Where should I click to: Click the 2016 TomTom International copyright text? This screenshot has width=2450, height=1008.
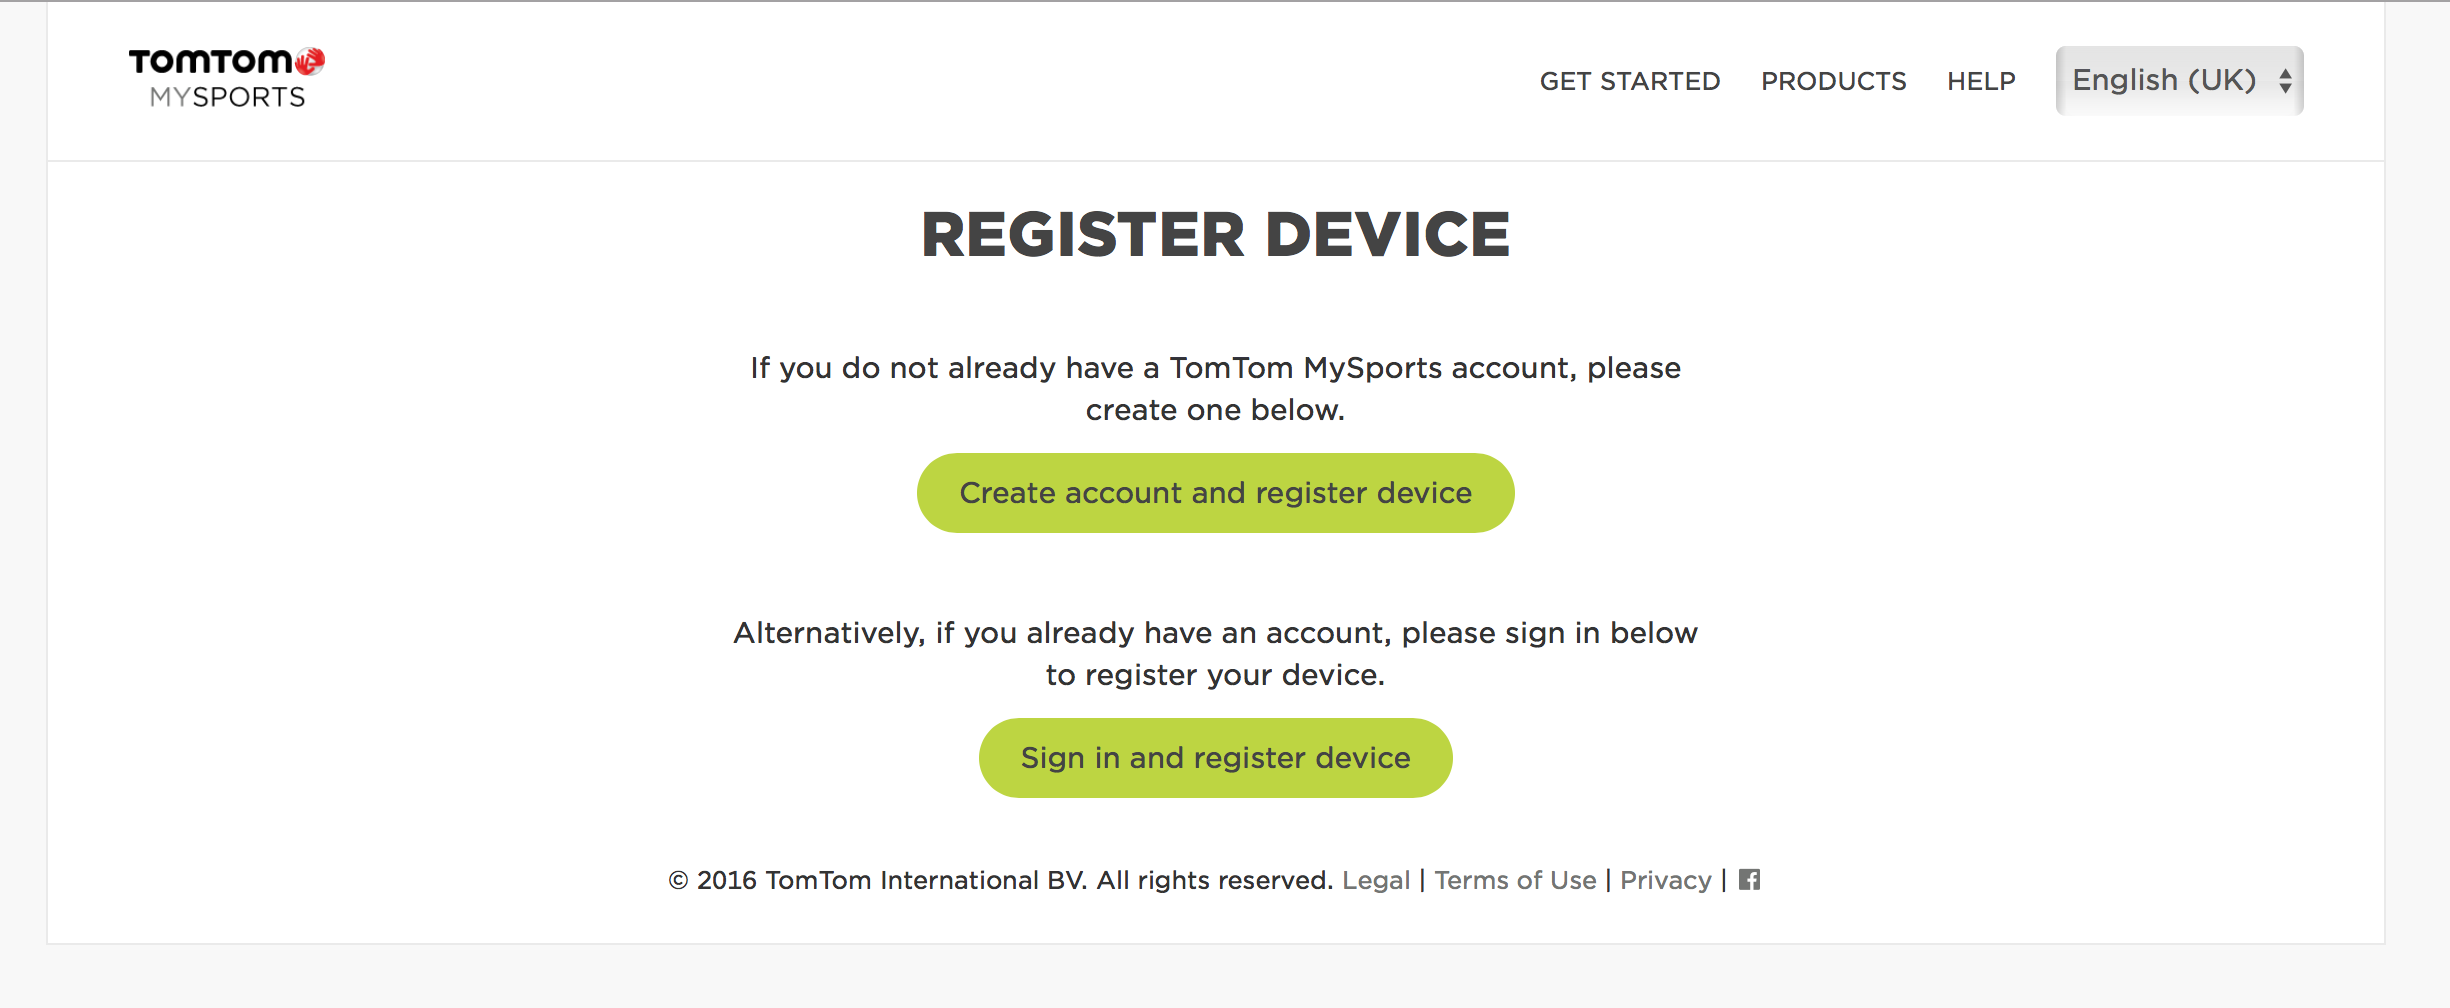(1000, 880)
